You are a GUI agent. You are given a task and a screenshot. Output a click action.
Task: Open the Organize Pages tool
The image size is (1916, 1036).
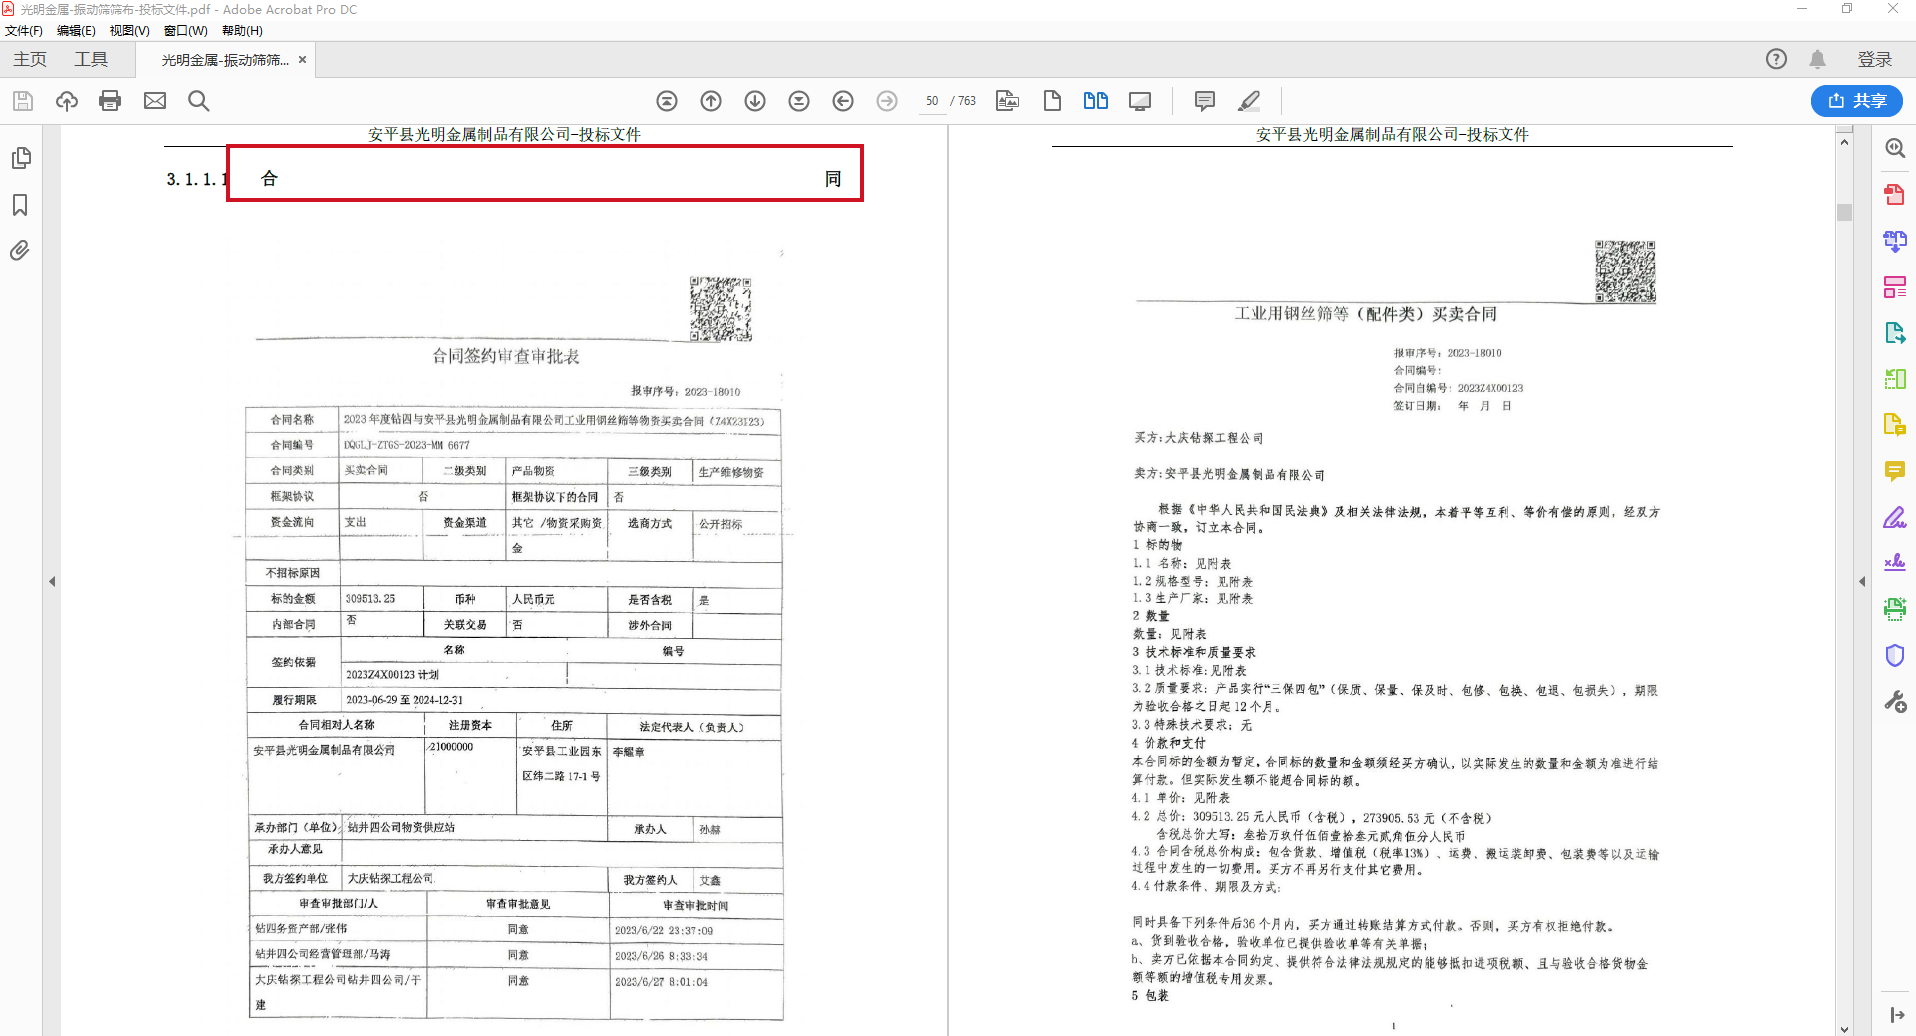click(1895, 287)
